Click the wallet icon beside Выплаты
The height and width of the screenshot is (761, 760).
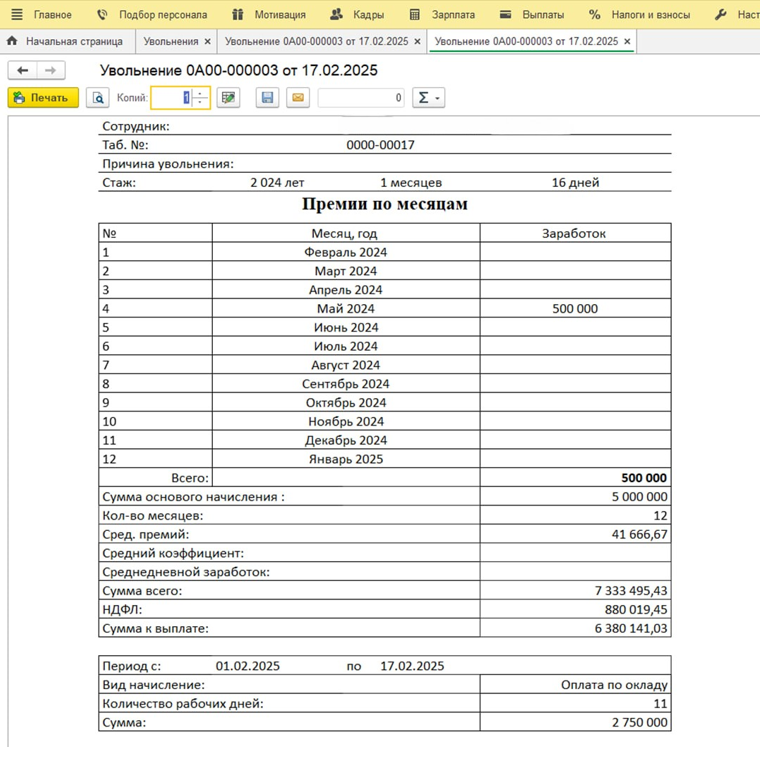pos(505,15)
